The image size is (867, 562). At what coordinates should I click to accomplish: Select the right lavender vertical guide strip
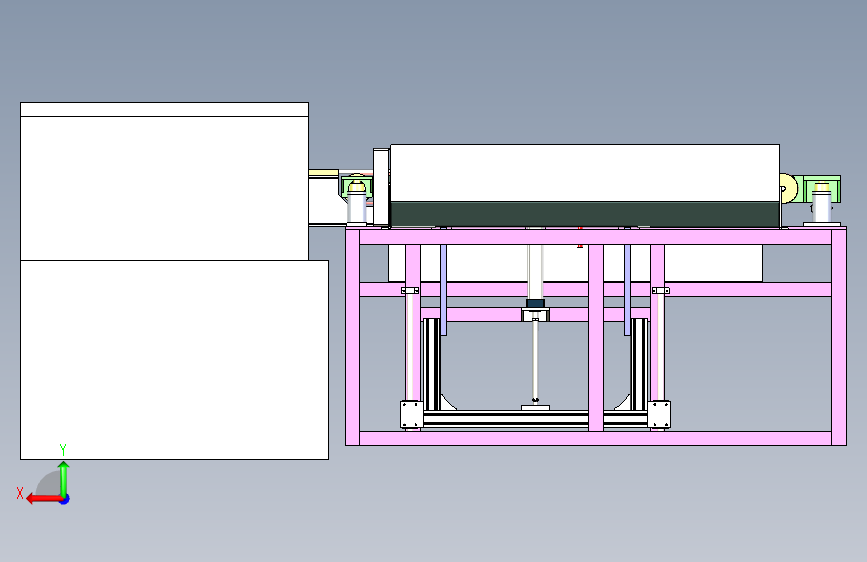(628, 290)
